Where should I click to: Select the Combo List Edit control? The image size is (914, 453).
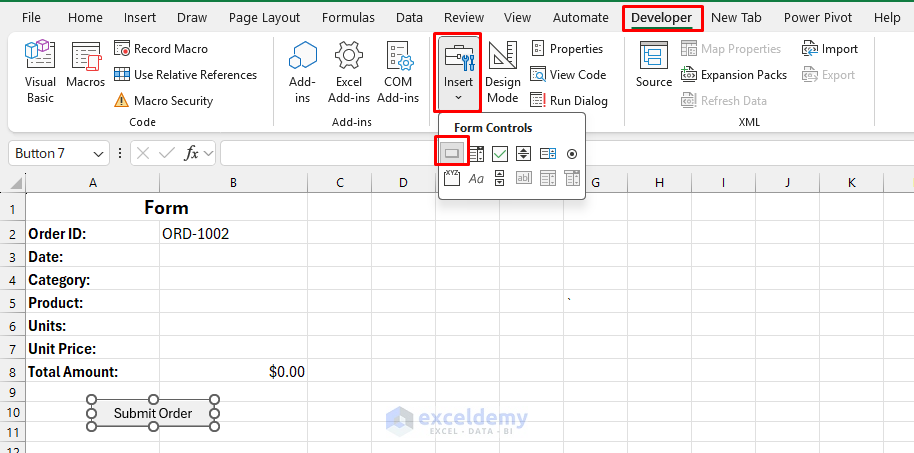548,178
